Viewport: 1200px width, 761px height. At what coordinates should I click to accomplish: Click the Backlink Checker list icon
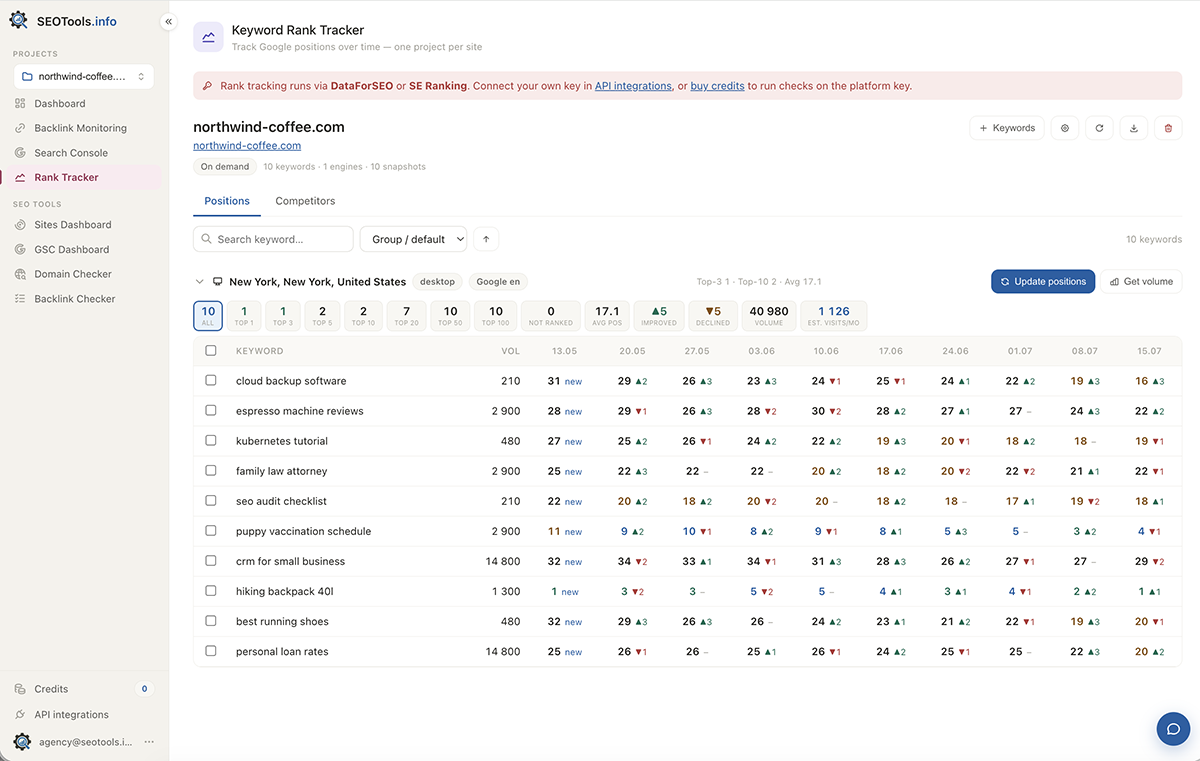click(x=21, y=299)
